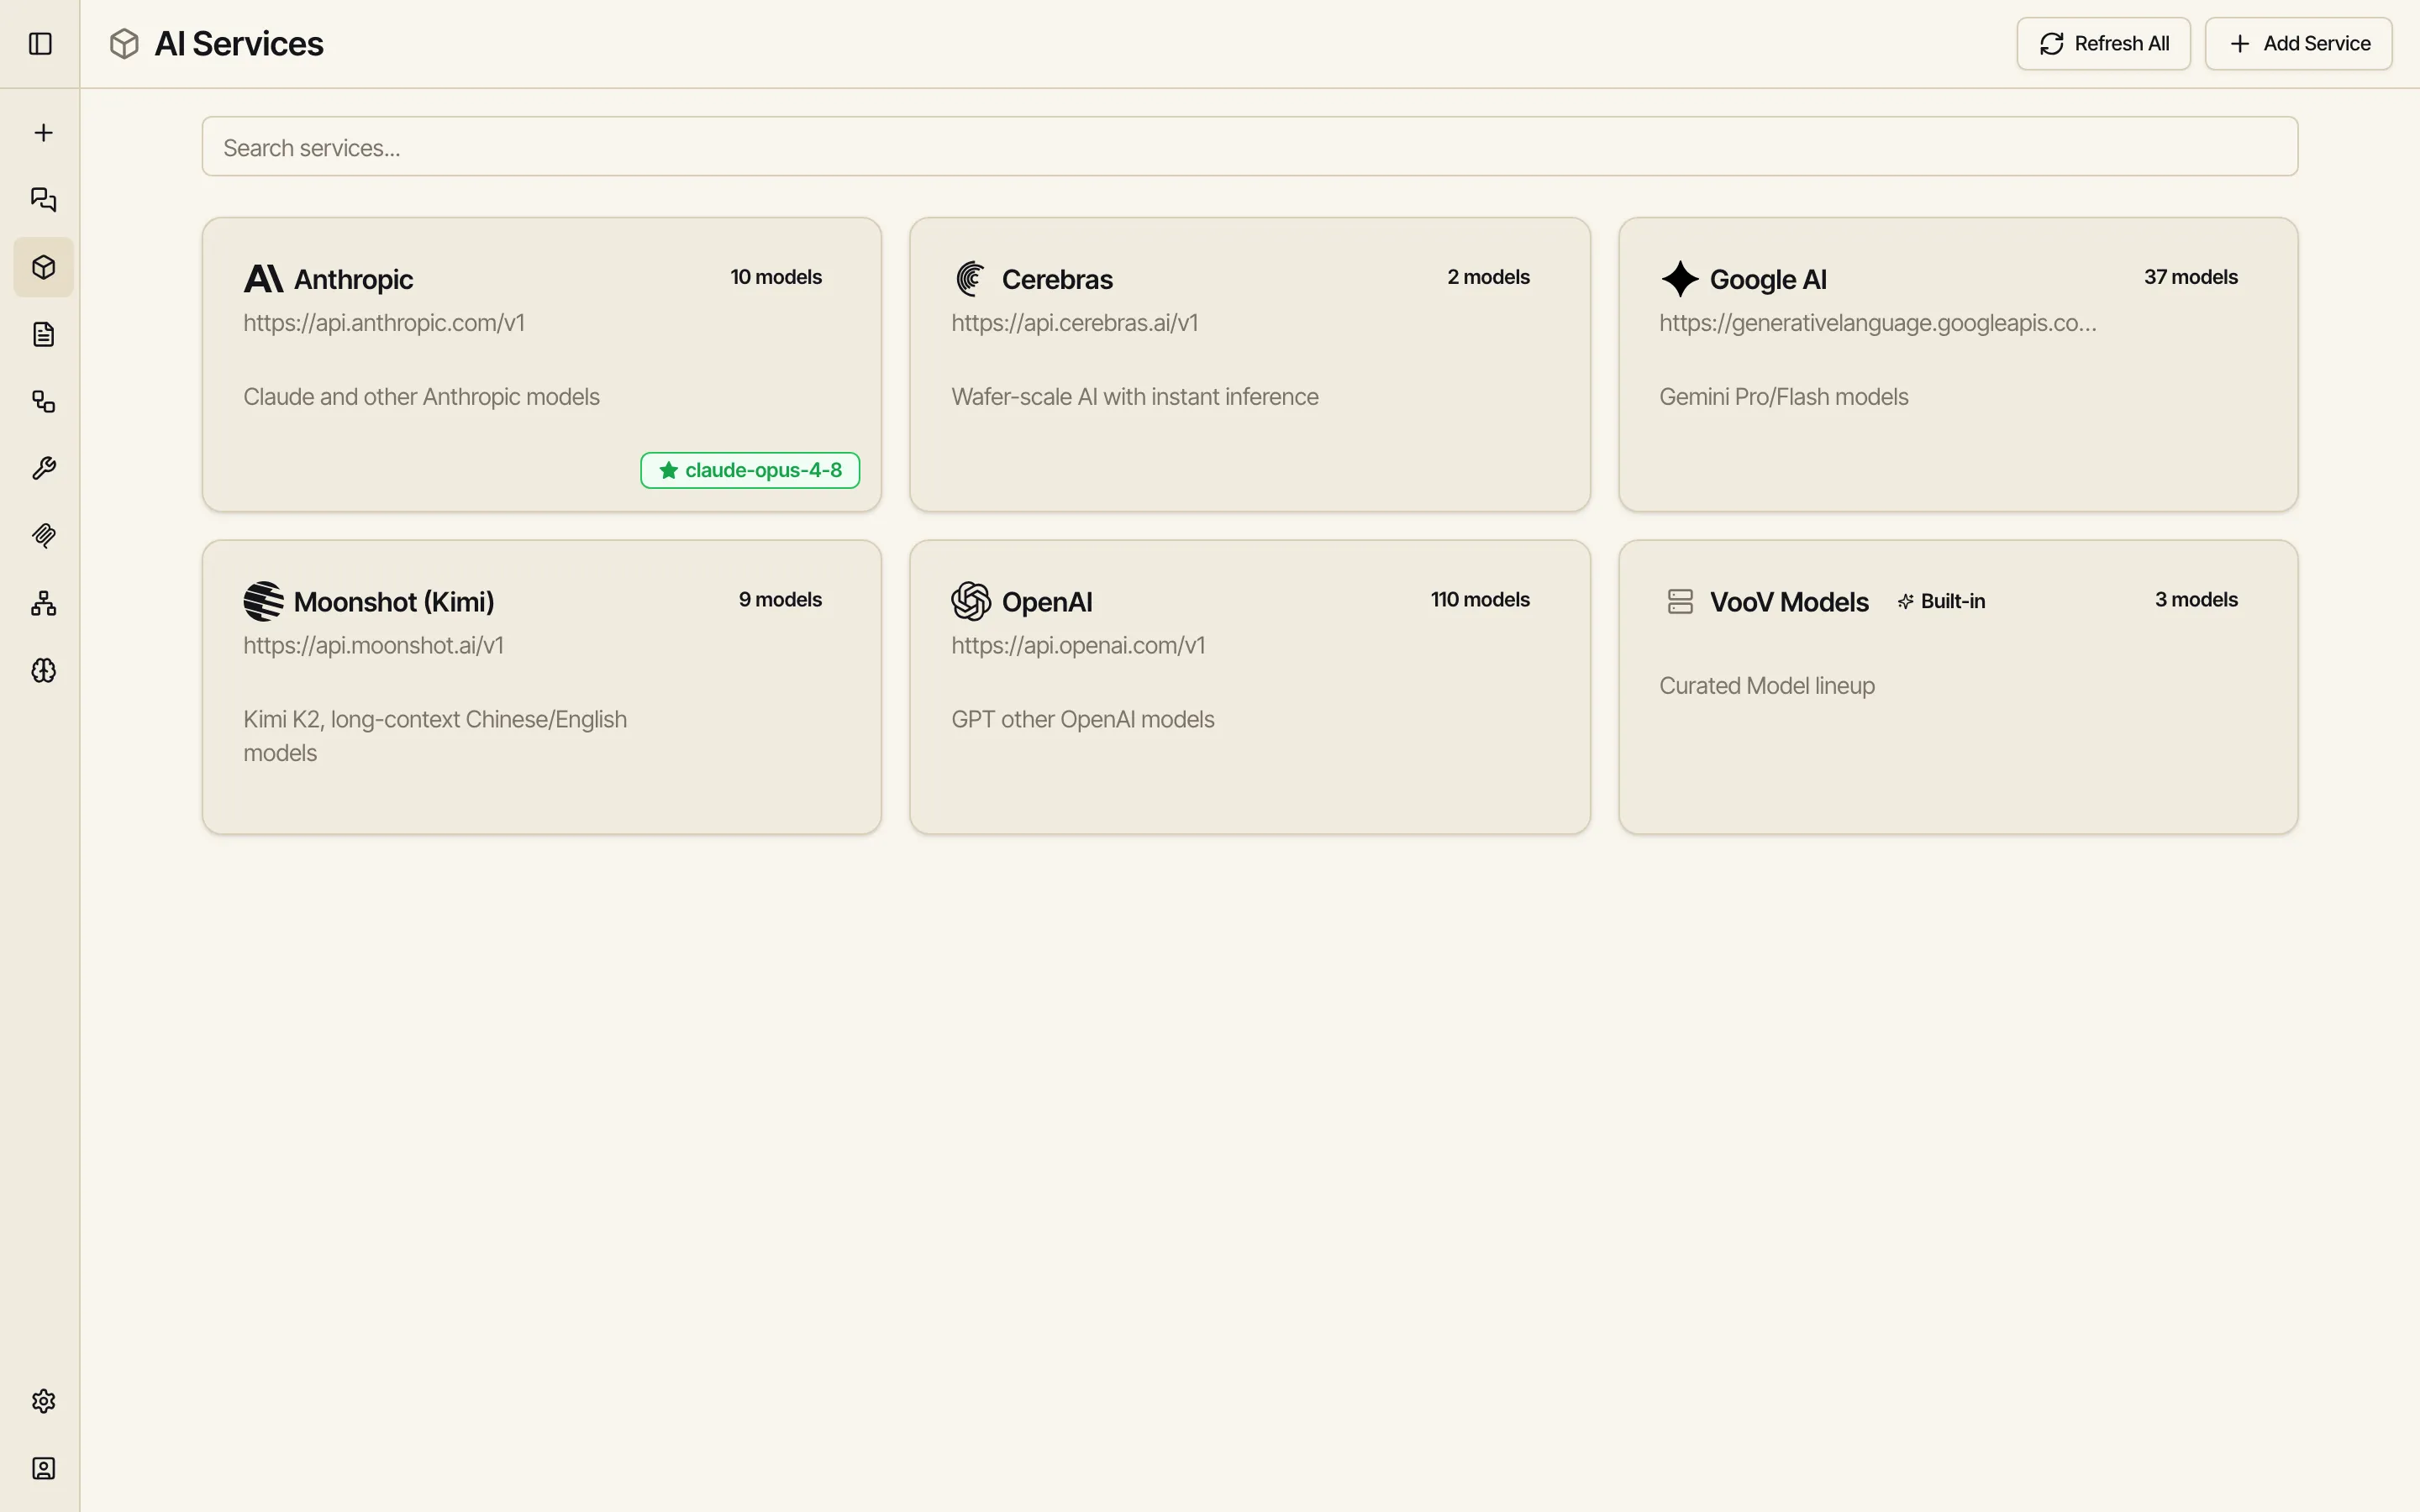Viewport: 2420px width, 1512px height.
Task: Click 'Claude and other Anthropic models' description
Action: click(421, 397)
